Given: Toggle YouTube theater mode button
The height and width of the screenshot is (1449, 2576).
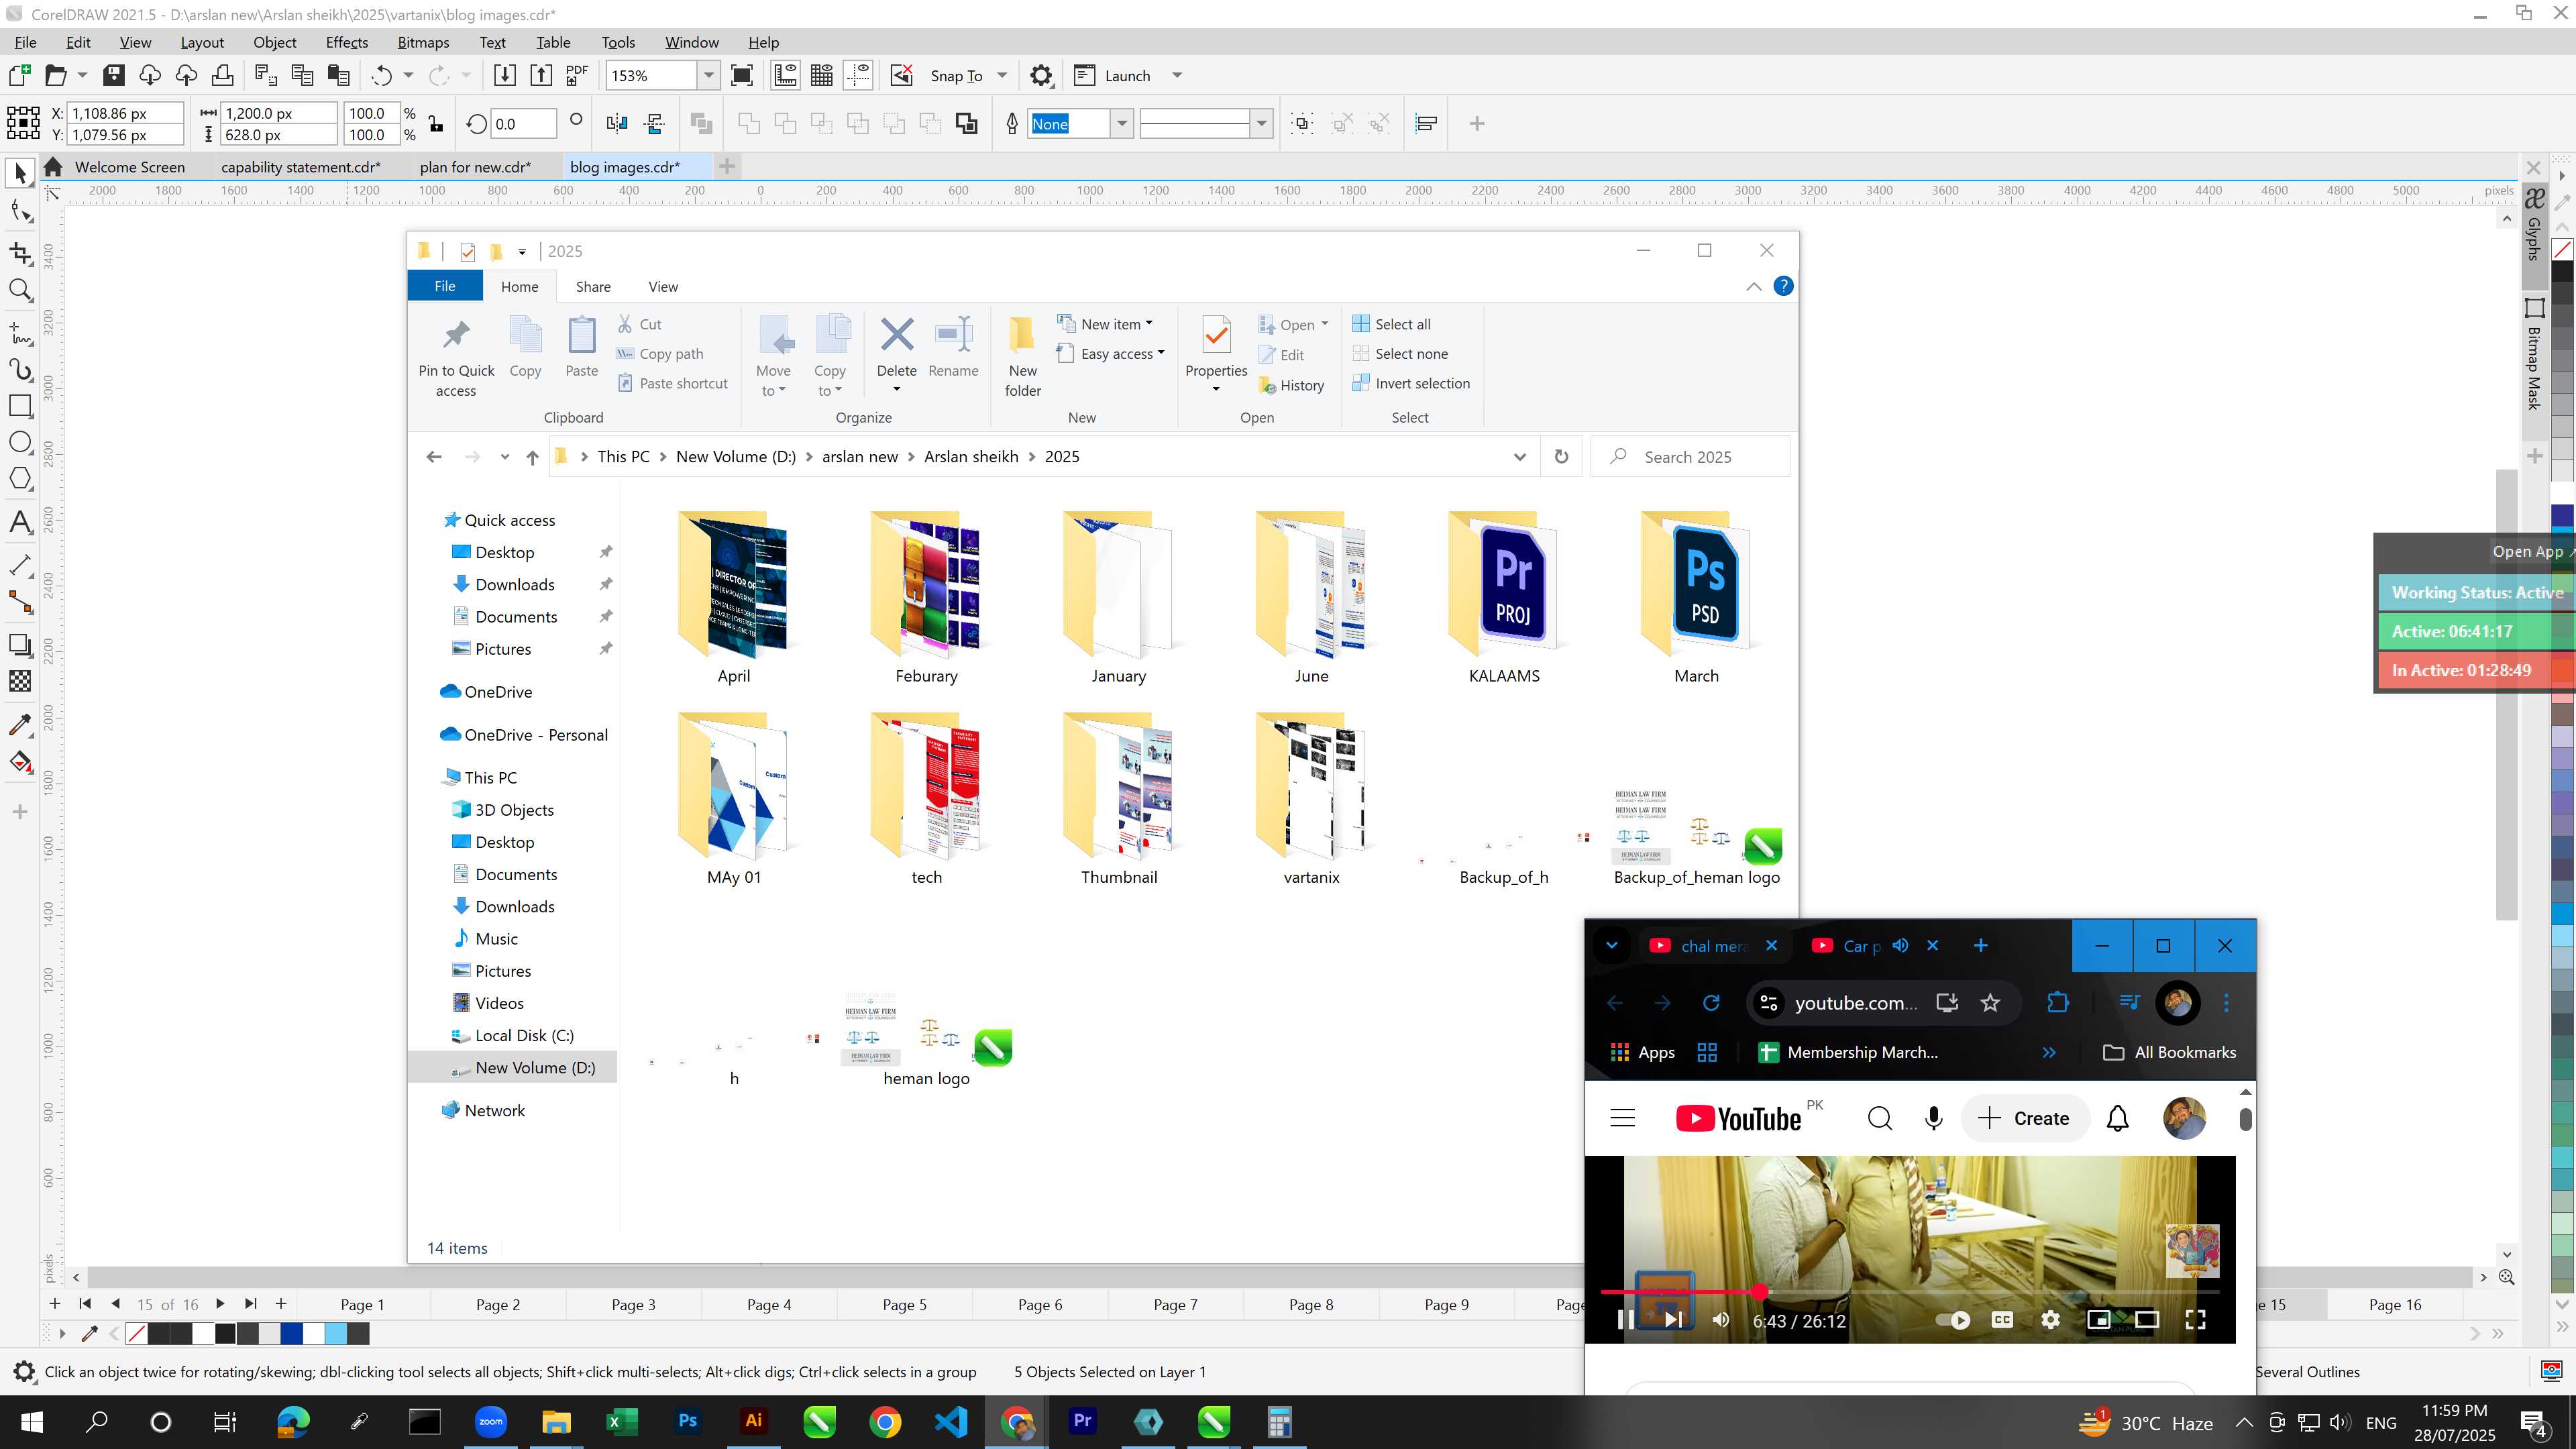Looking at the screenshot, I should pyautogui.click(x=2146, y=1320).
